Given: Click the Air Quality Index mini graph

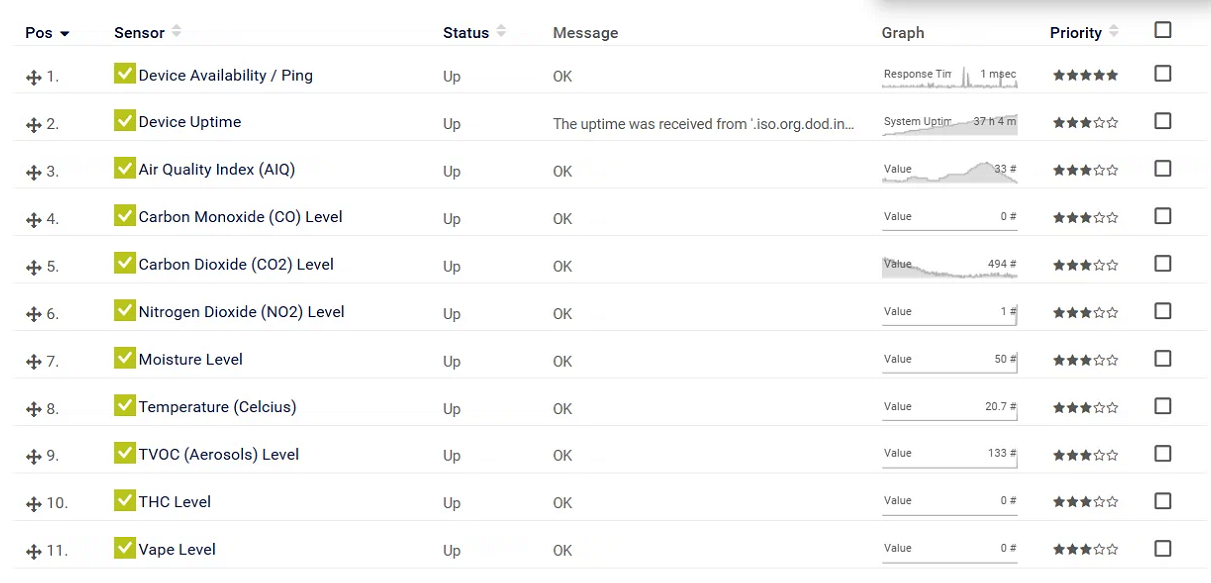Looking at the screenshot, I should coord(949,172).
